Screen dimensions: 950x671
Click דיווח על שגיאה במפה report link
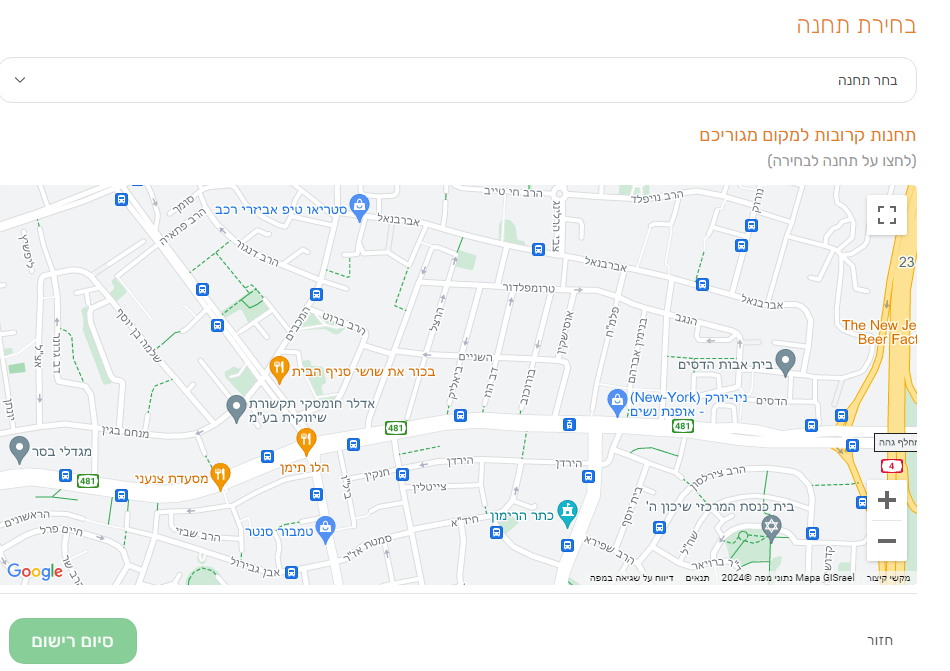pos(631,578)
